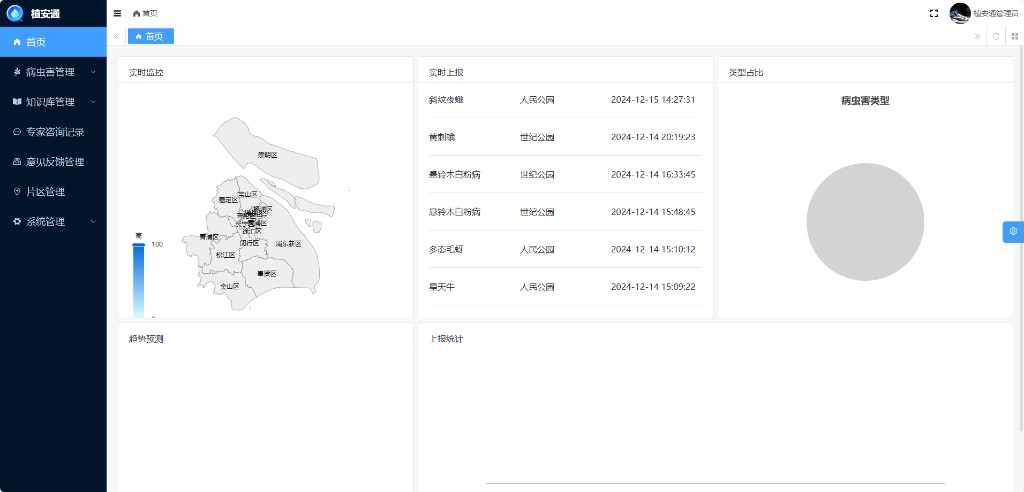Click 崇明区 on the Shanghai map
The height and width of the screenshot is (492, 1024).
click(267, 155)
